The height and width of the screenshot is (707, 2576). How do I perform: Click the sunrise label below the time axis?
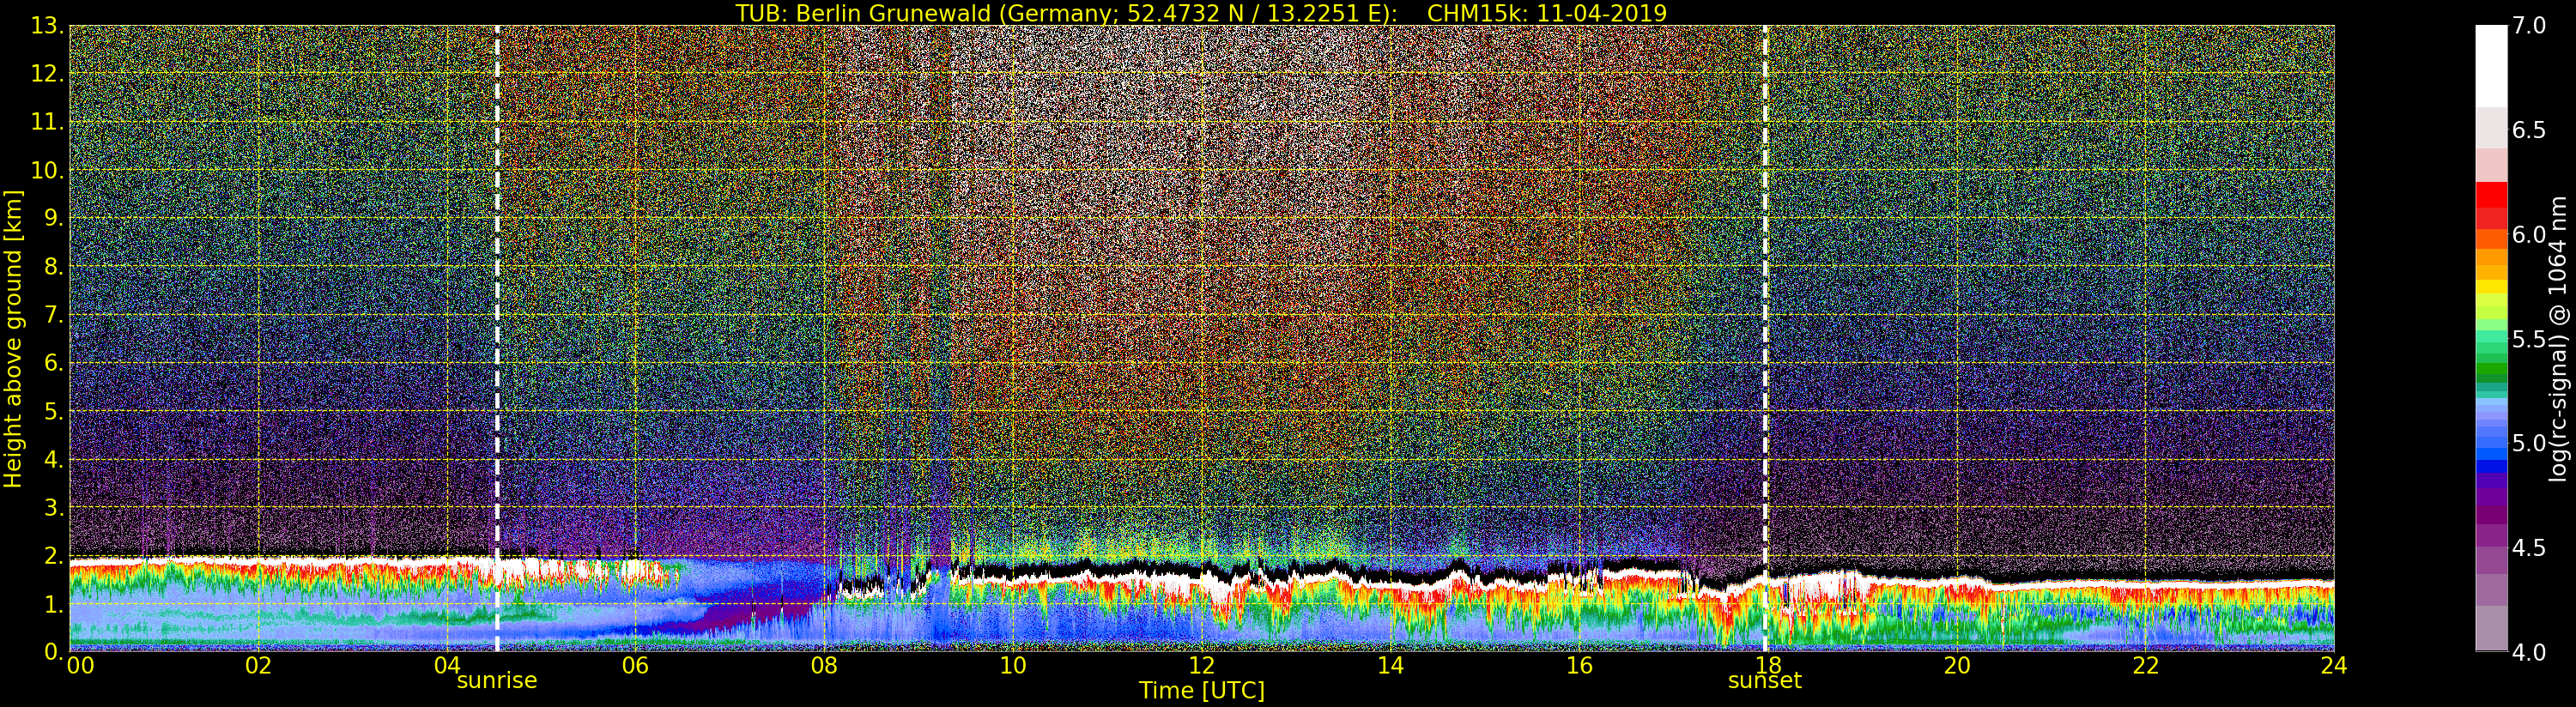click(x=497, y=681)
